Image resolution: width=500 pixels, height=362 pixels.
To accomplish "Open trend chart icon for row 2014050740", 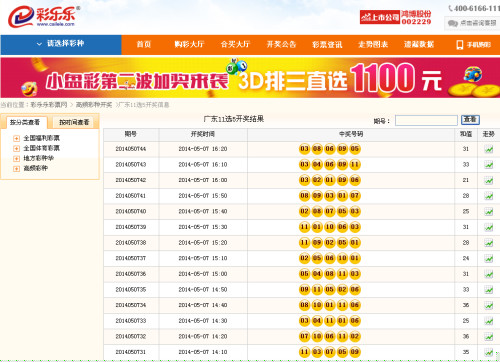I will (488, 212).
